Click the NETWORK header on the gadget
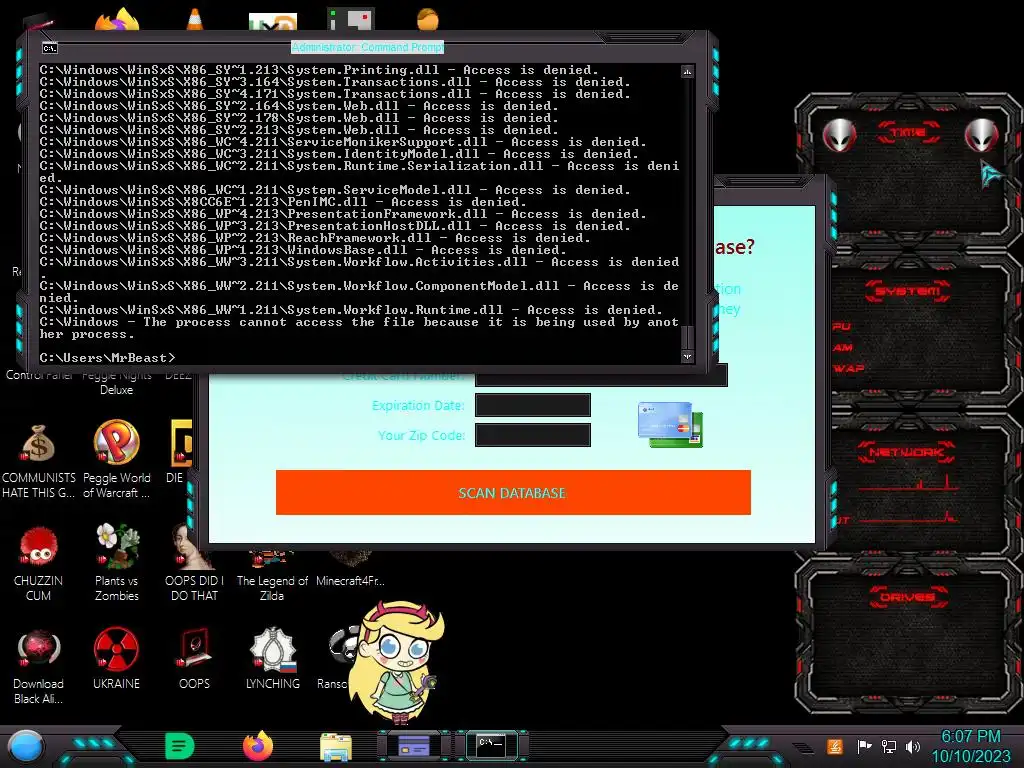This screenshot has height=768, width=1024. click(906, 452)
